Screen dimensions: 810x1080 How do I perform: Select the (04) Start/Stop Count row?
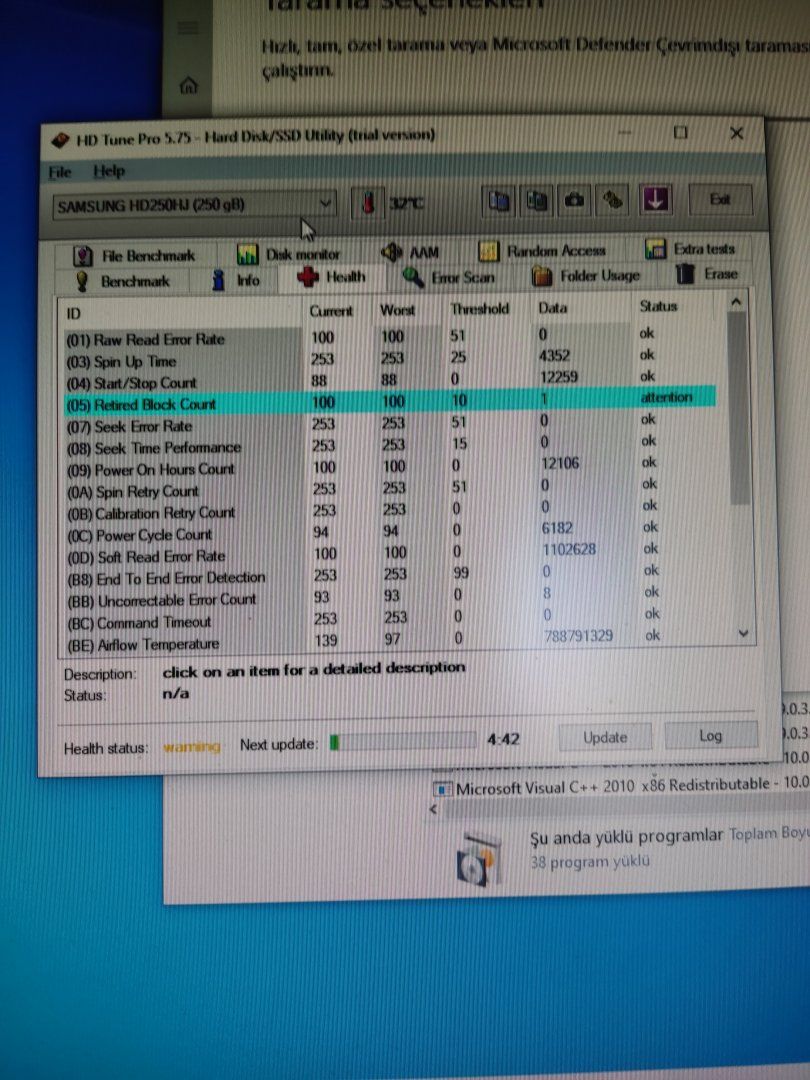[x=390, y=380]
